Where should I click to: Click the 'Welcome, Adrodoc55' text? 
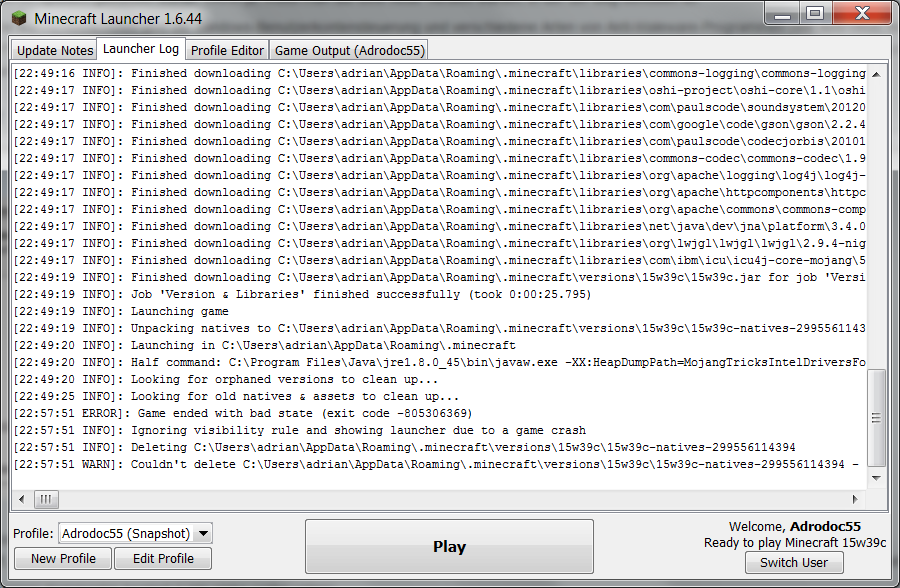[x=794, y=527]
